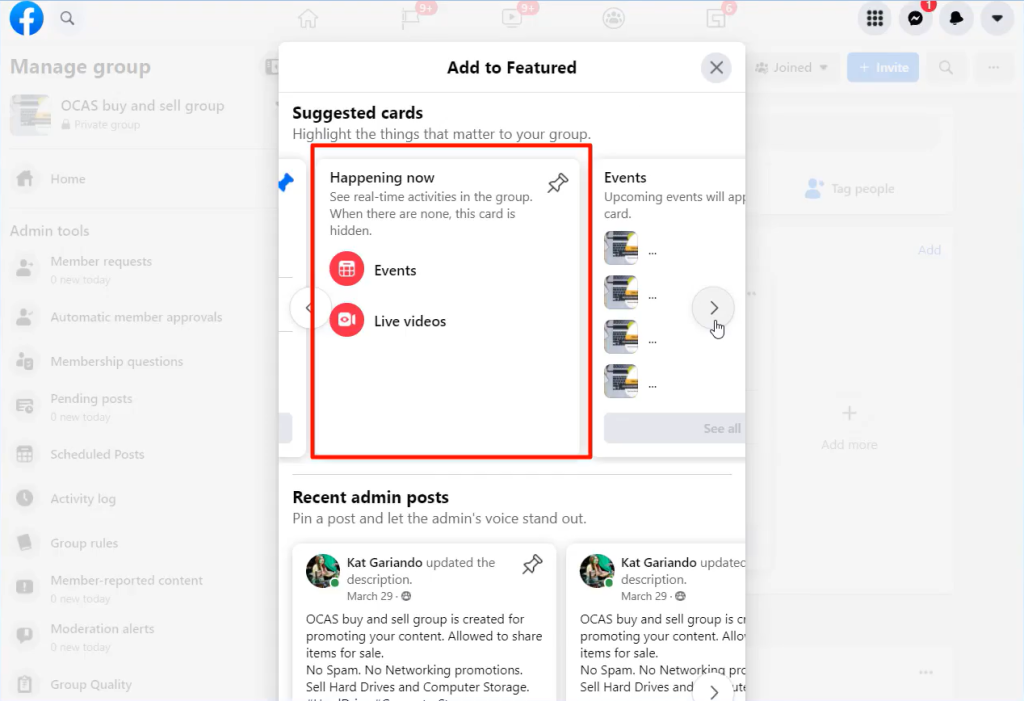Go to the Home tab icon
This screenshot has height=701, width=1024.
coord(308,18)
